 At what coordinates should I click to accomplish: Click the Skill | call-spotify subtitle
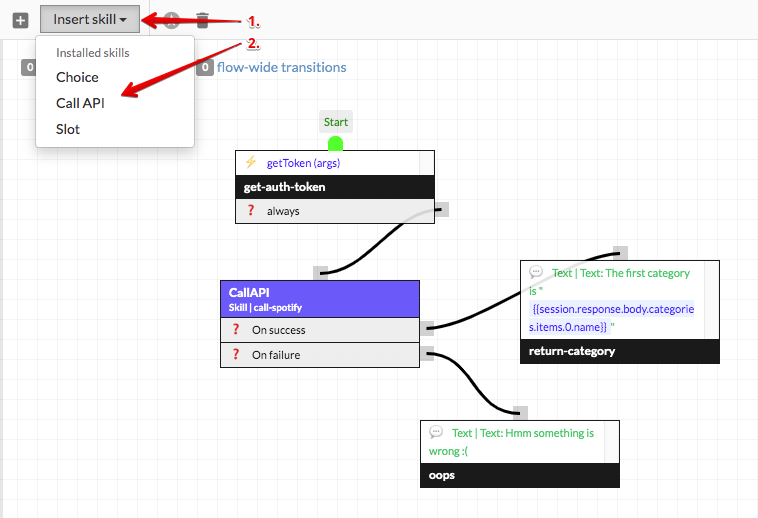click(x=265, y=308)
